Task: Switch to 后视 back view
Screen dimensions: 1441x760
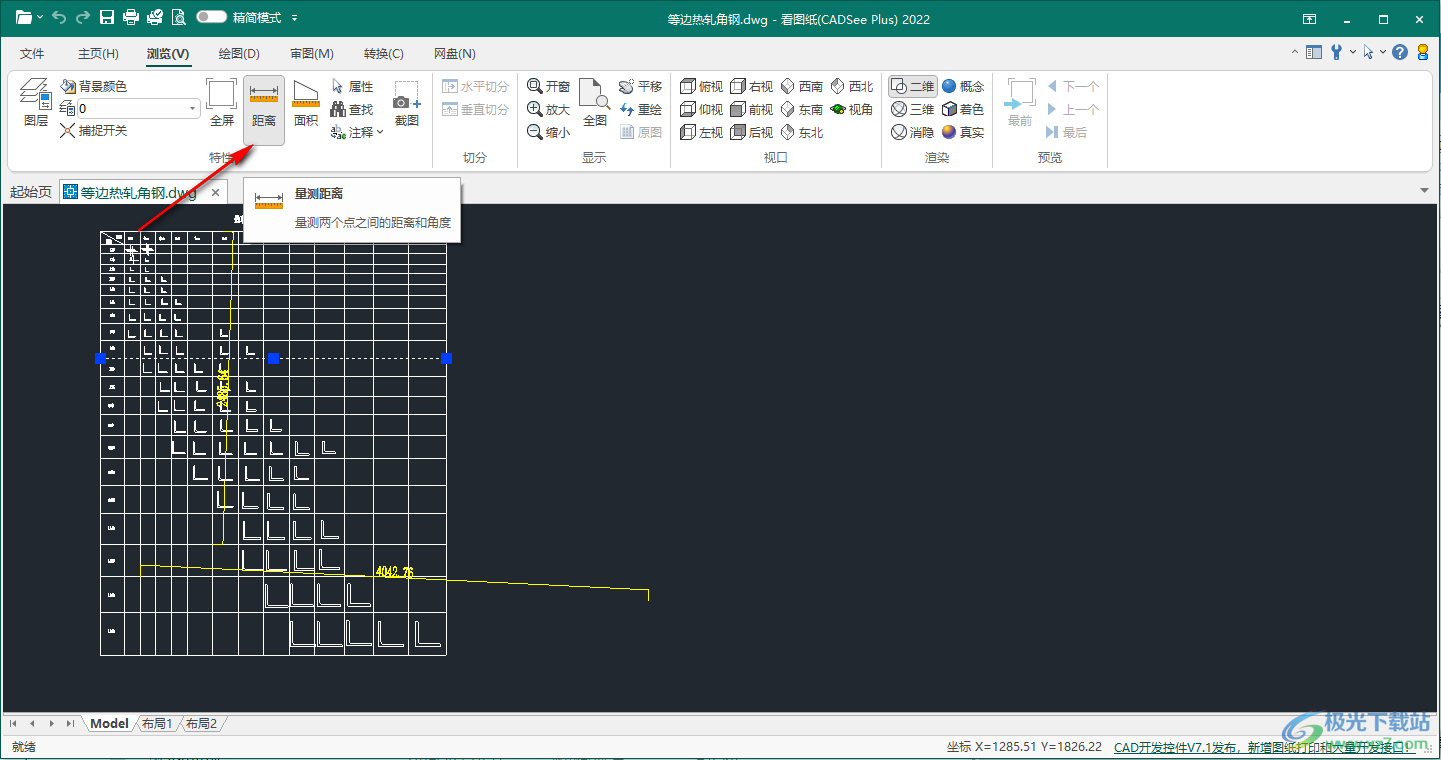Action: pyautogui.click(x=751, y=132)
